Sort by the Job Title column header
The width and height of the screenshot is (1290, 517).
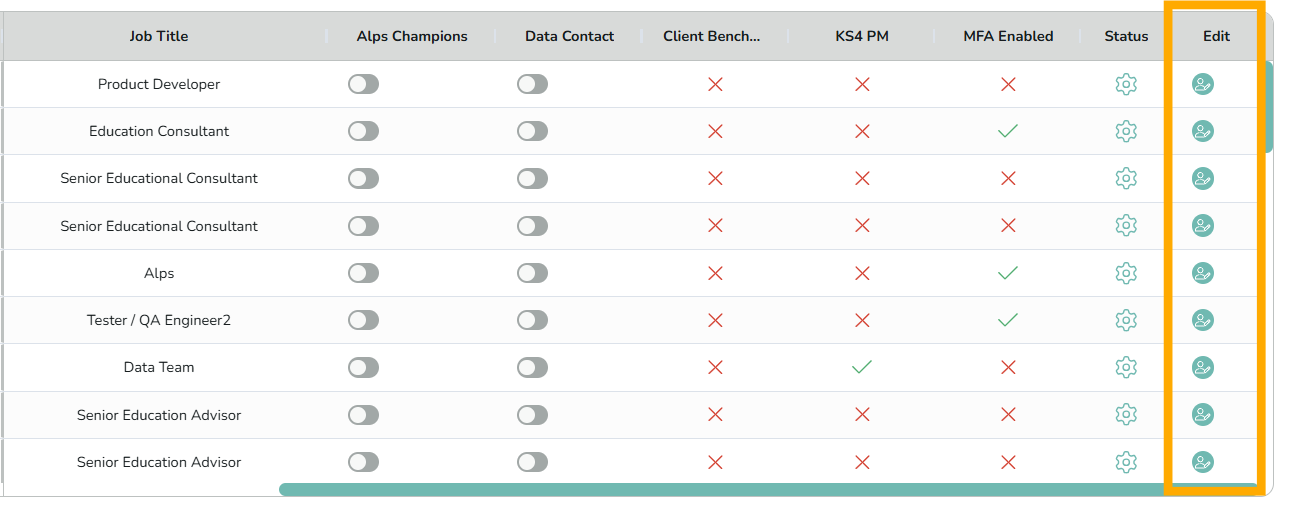pos(159,36)
